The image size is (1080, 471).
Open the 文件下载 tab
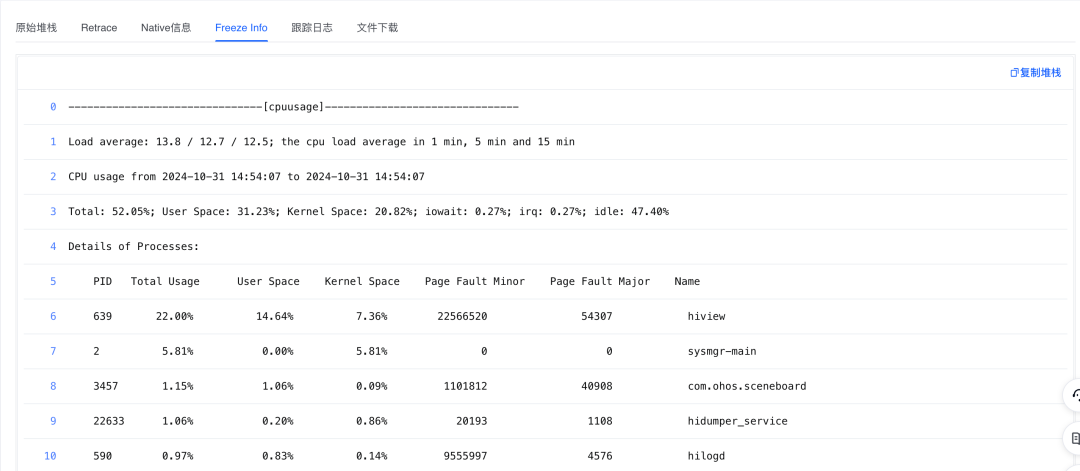tap(377, 28)
